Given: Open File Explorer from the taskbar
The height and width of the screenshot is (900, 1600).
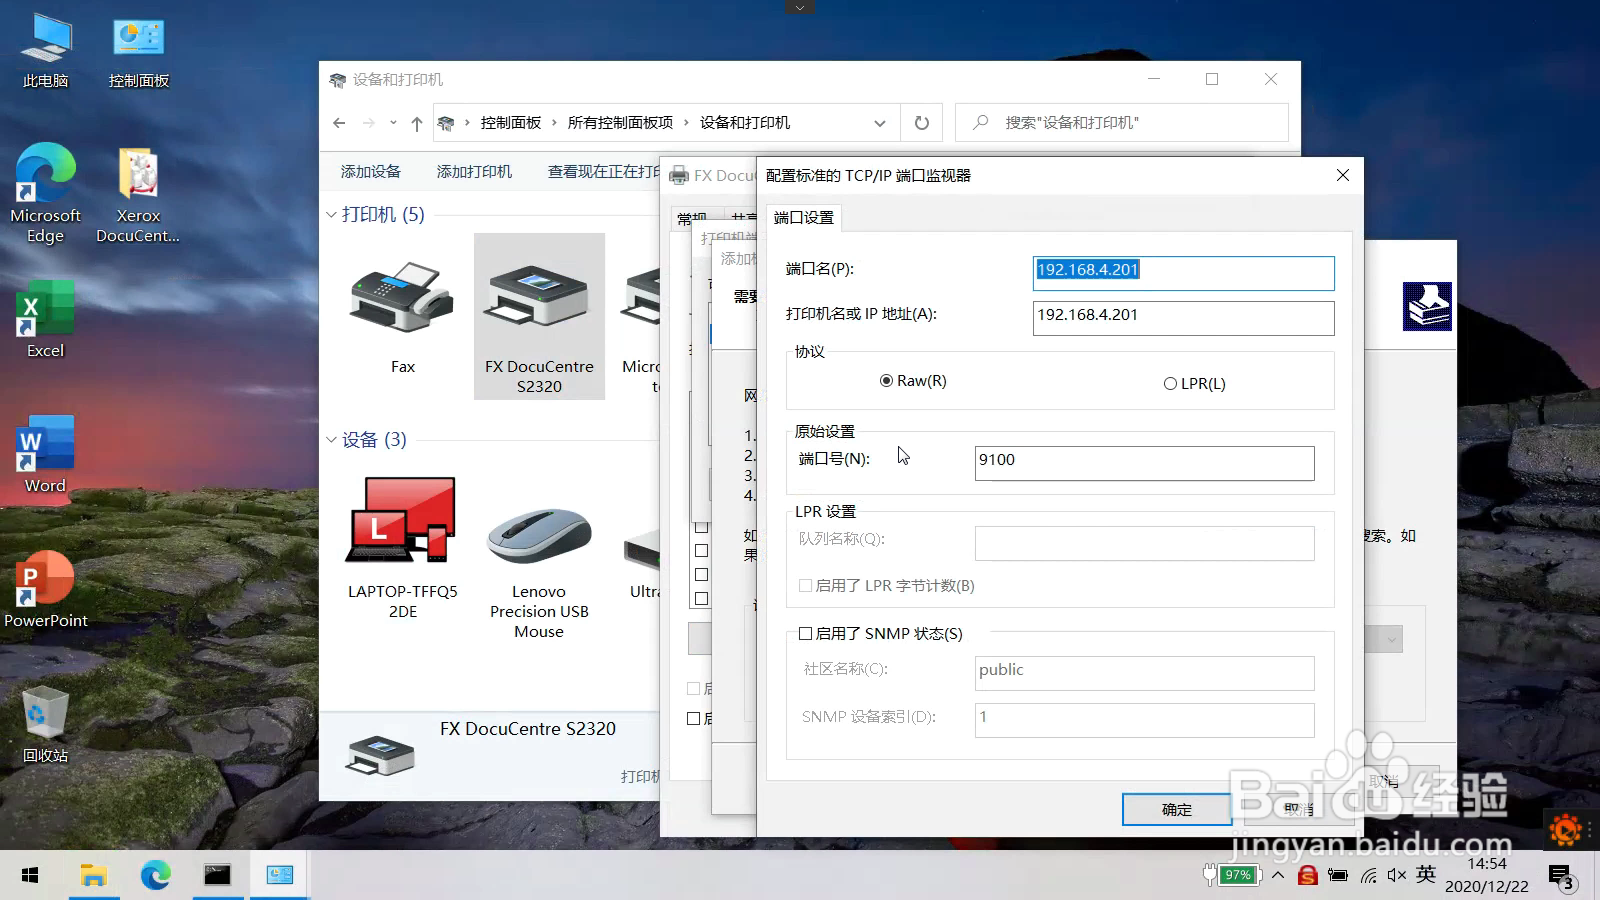Looking at the screenshot, I should pyautogui.click(x=93, y=875).
